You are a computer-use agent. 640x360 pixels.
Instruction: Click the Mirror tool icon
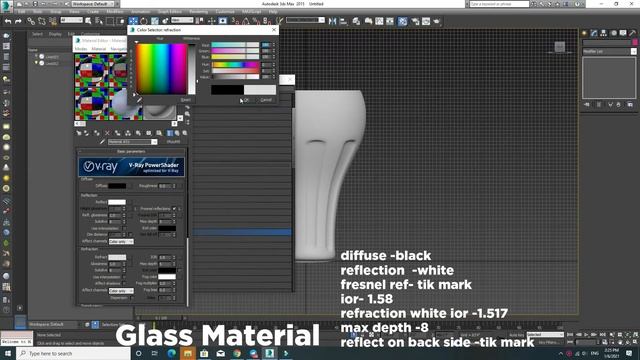[x=333, y=21]
